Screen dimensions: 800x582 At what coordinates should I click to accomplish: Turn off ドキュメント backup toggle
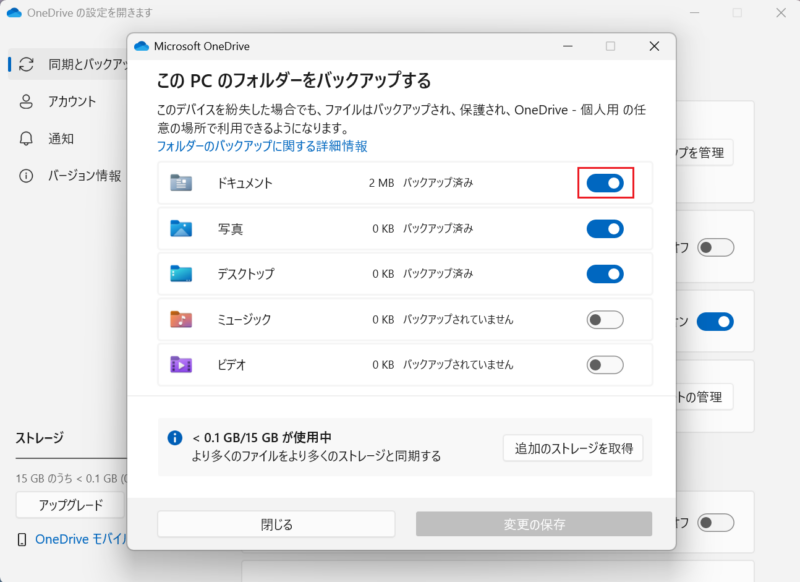tap(605, 183)
